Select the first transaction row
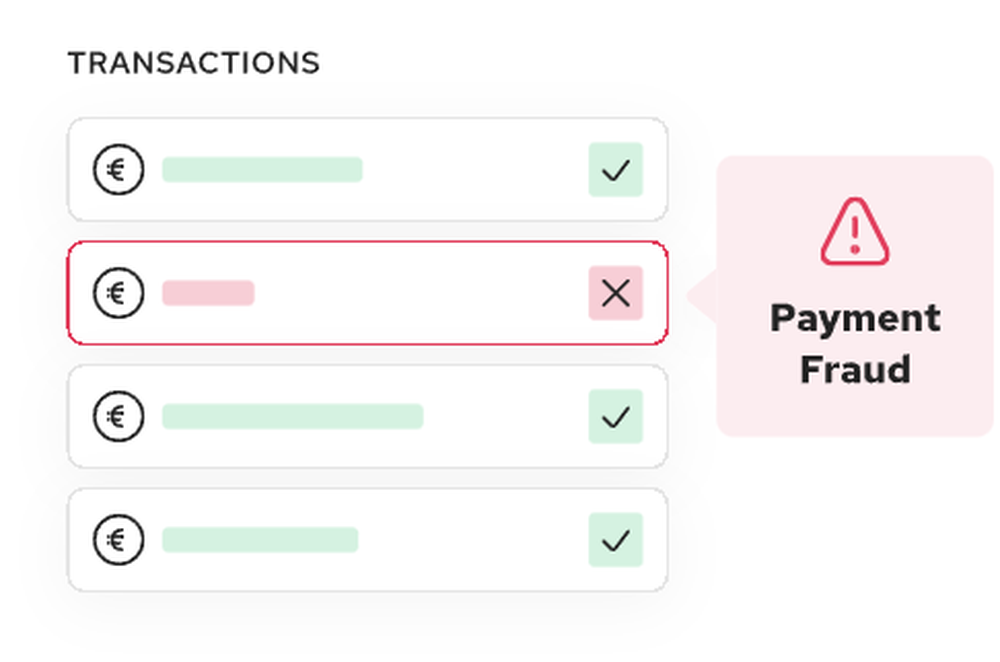Viewport: 1000px width, 662px height. tap(470, 170)
